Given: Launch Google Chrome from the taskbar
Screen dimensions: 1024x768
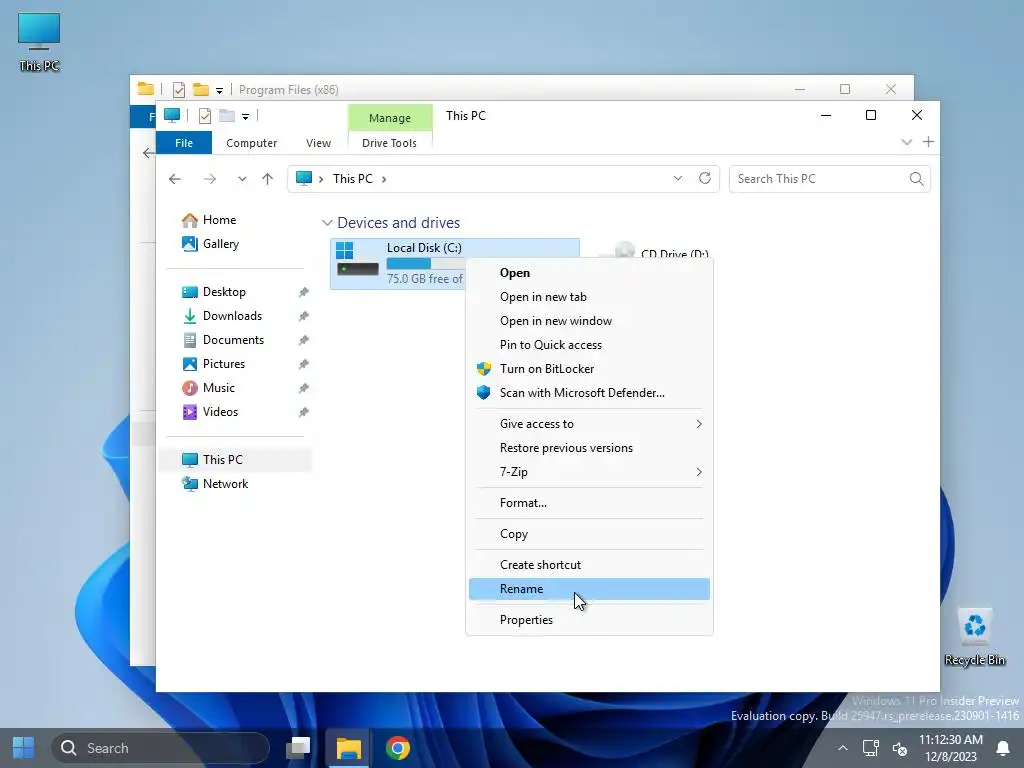Looking at the screenshot, I should 398,748.
